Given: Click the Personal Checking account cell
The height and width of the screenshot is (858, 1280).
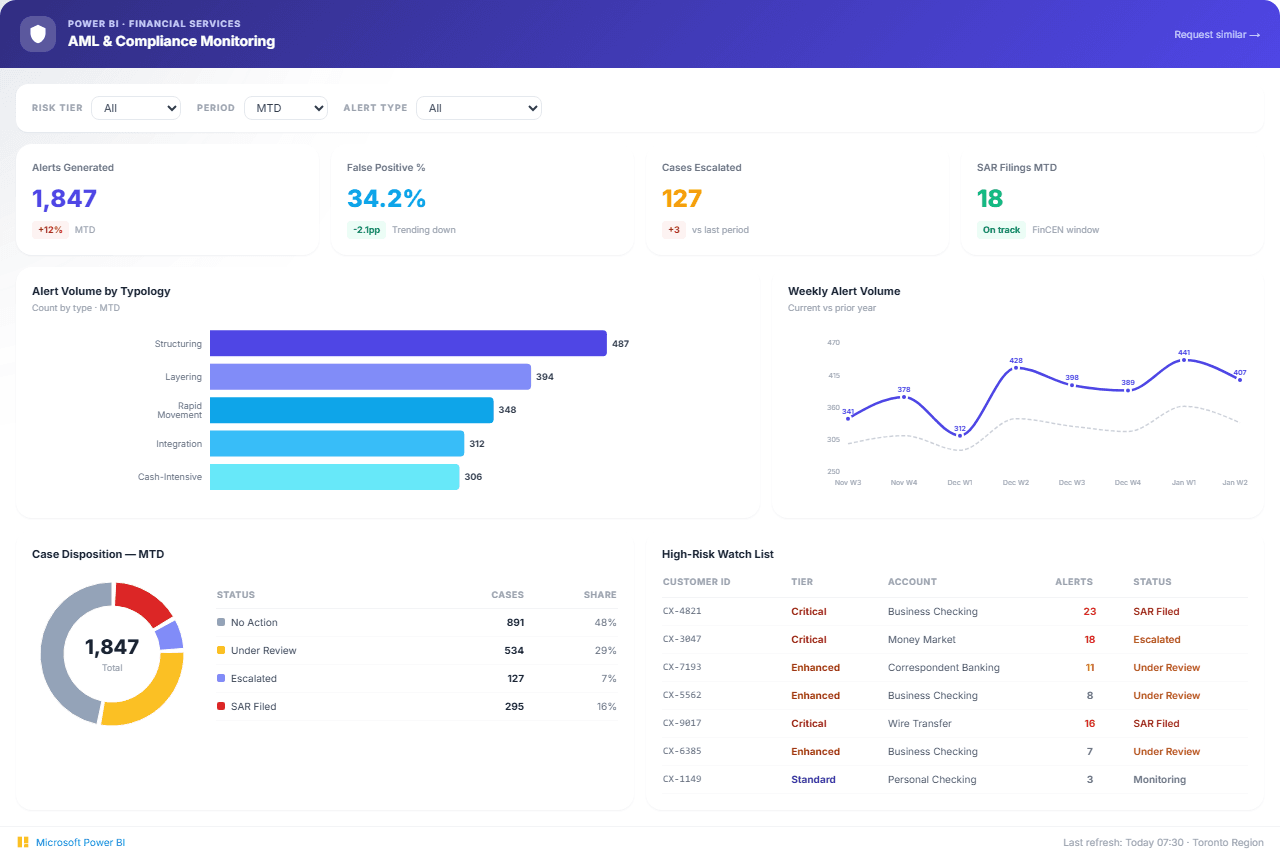Looking at the screenshot, I should [x=932, y=780].
